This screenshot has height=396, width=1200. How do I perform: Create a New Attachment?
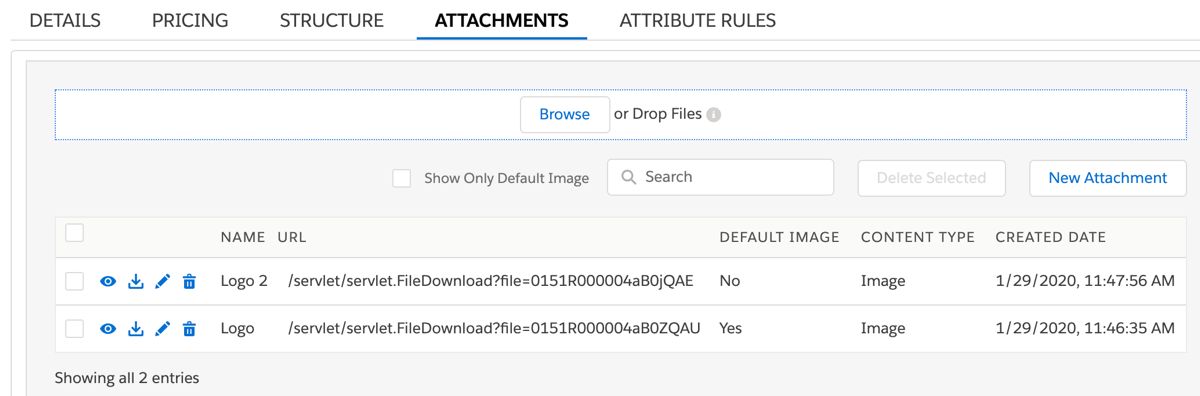tap(1108, 178)
